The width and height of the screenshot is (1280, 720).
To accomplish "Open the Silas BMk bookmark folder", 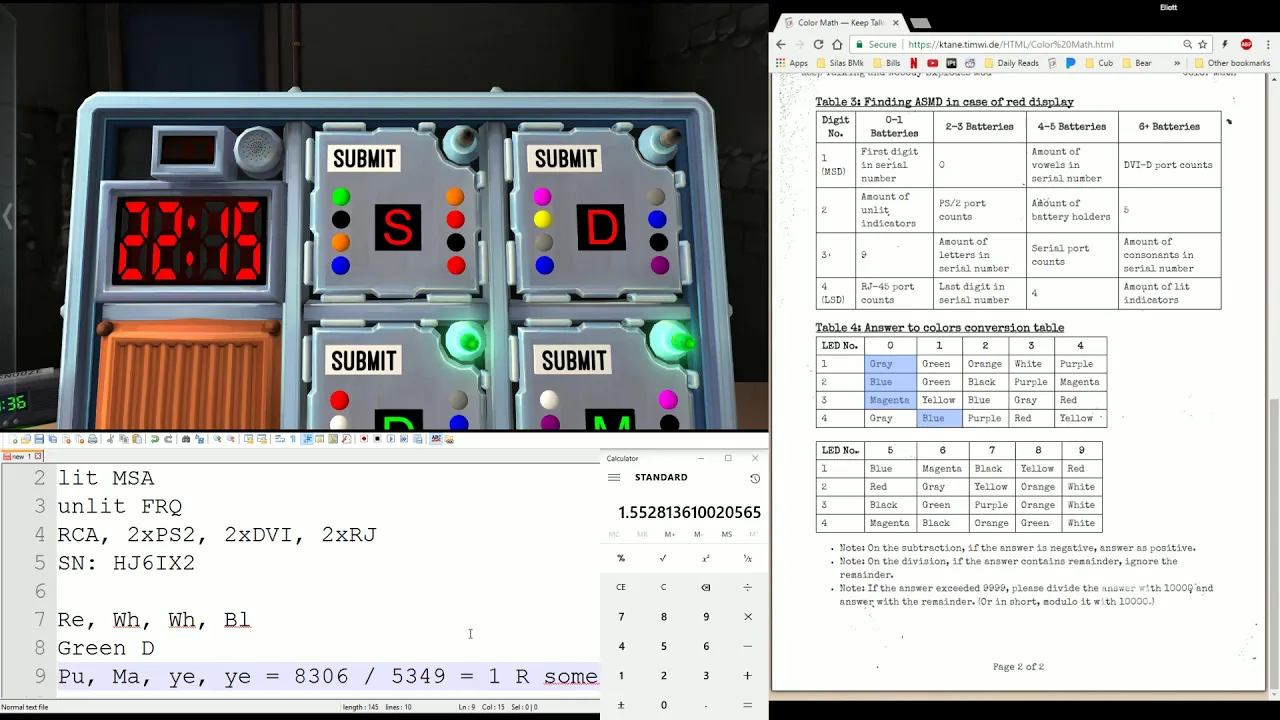I will [x=841, y=63].
